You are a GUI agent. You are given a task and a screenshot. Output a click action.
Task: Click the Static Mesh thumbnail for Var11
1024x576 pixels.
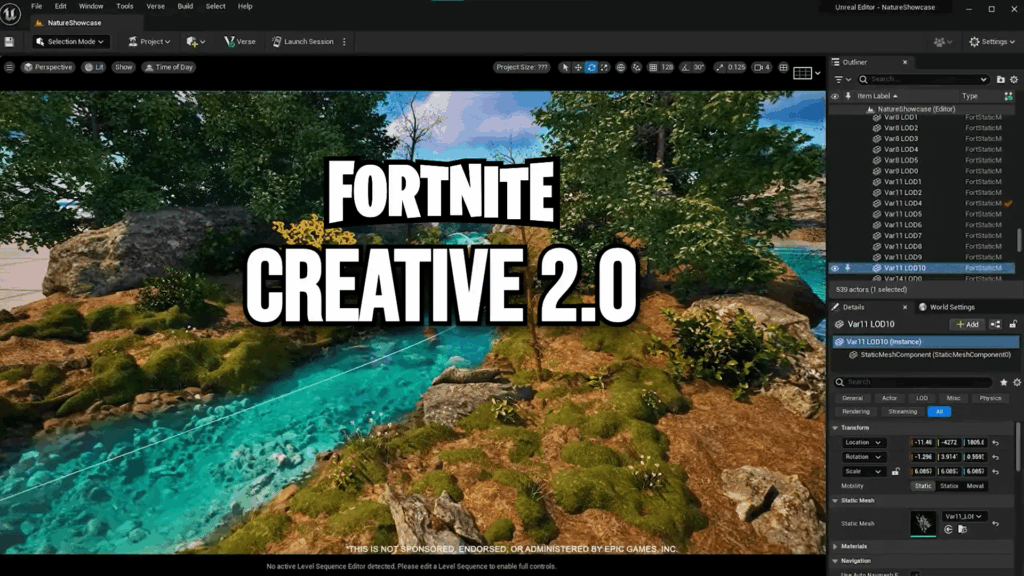tap(925, 521)
